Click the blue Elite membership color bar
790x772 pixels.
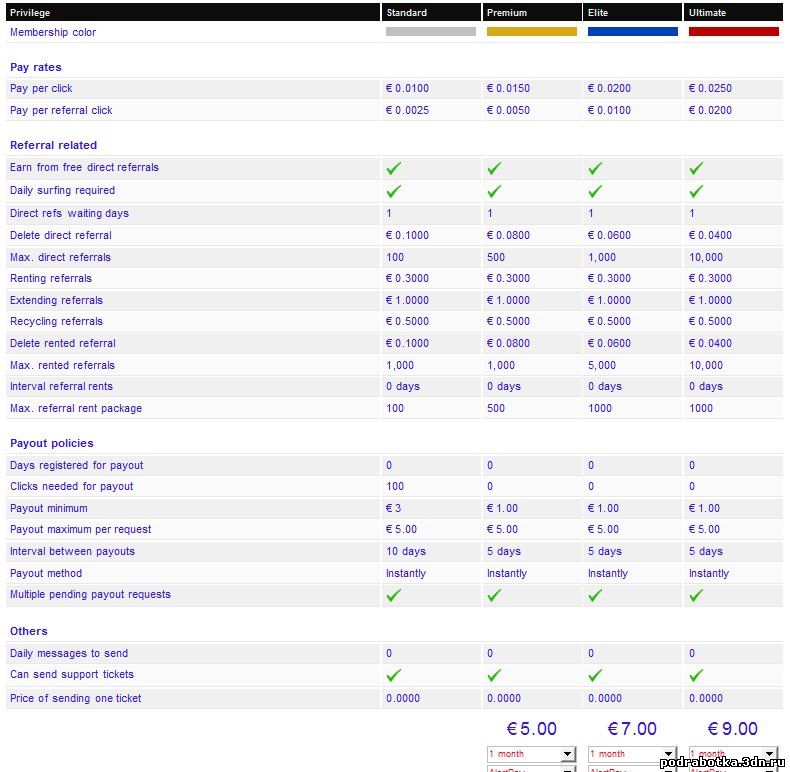pos(633,32)
